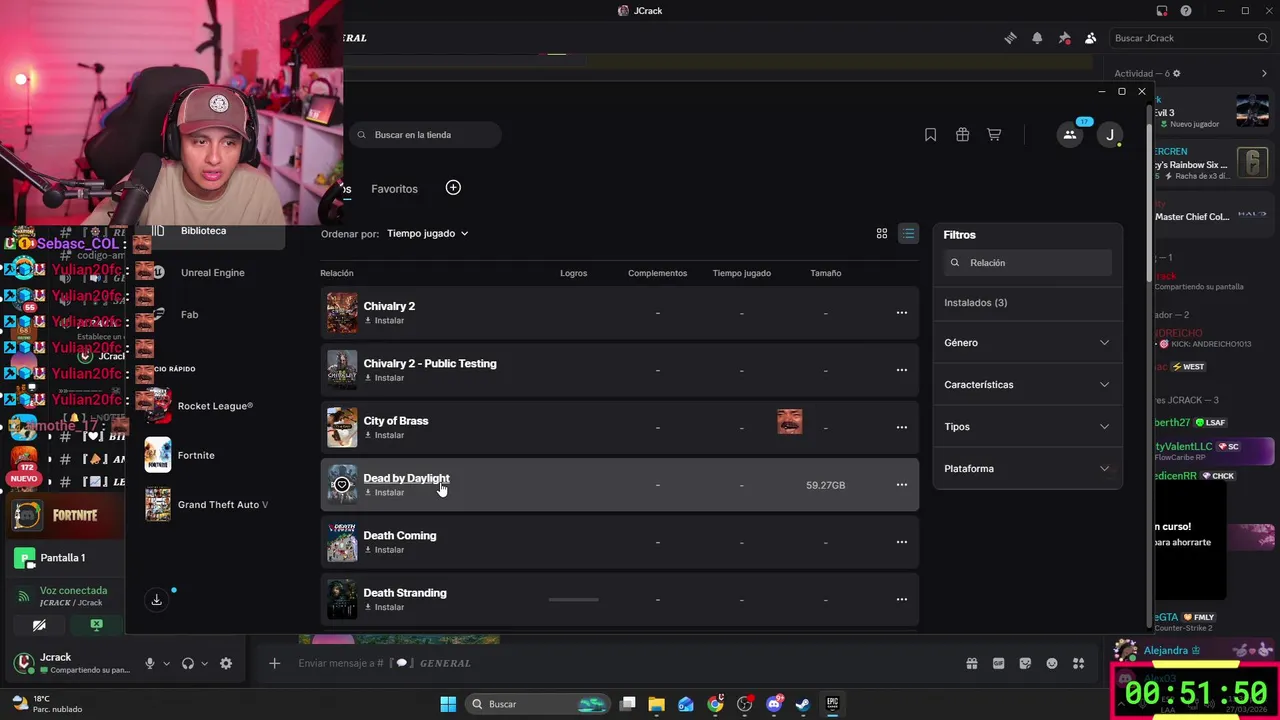
Task: Stop screen sharing in Discord
Action: point(96,625)
